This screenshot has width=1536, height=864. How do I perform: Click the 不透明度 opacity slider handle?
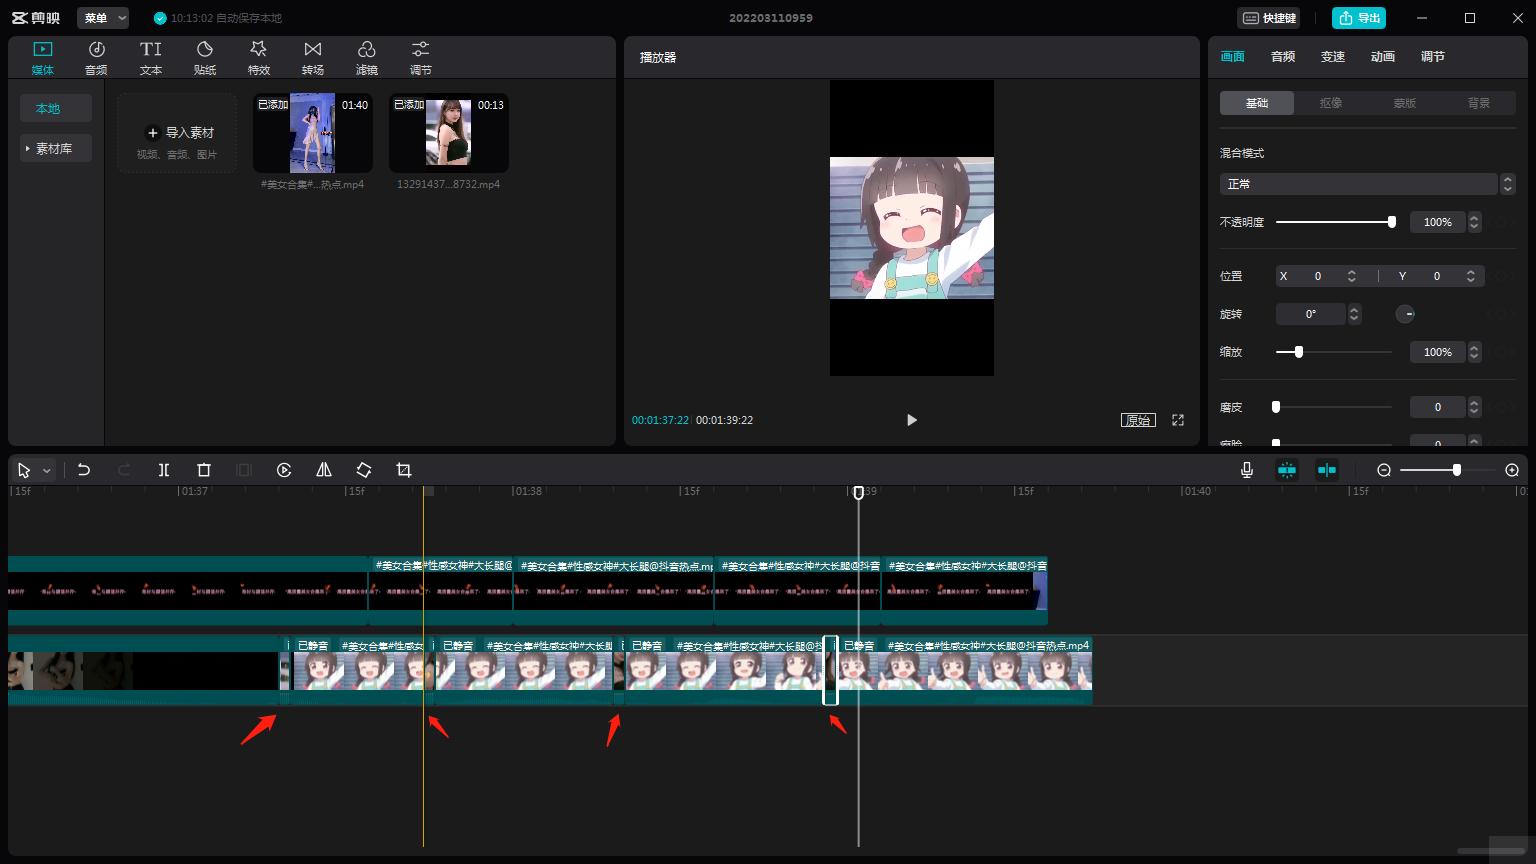click(1391, 222)
